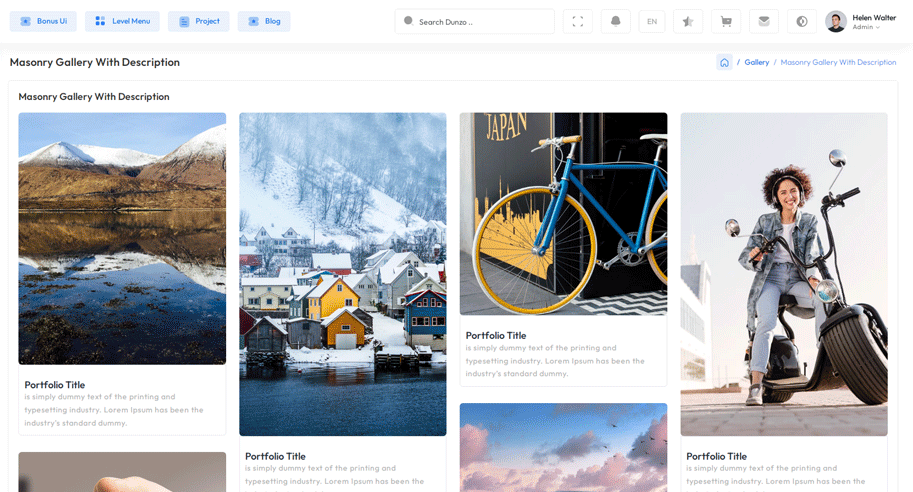Open the bookmarks star icon
913x492 pixels.
[x=687, y=21]
